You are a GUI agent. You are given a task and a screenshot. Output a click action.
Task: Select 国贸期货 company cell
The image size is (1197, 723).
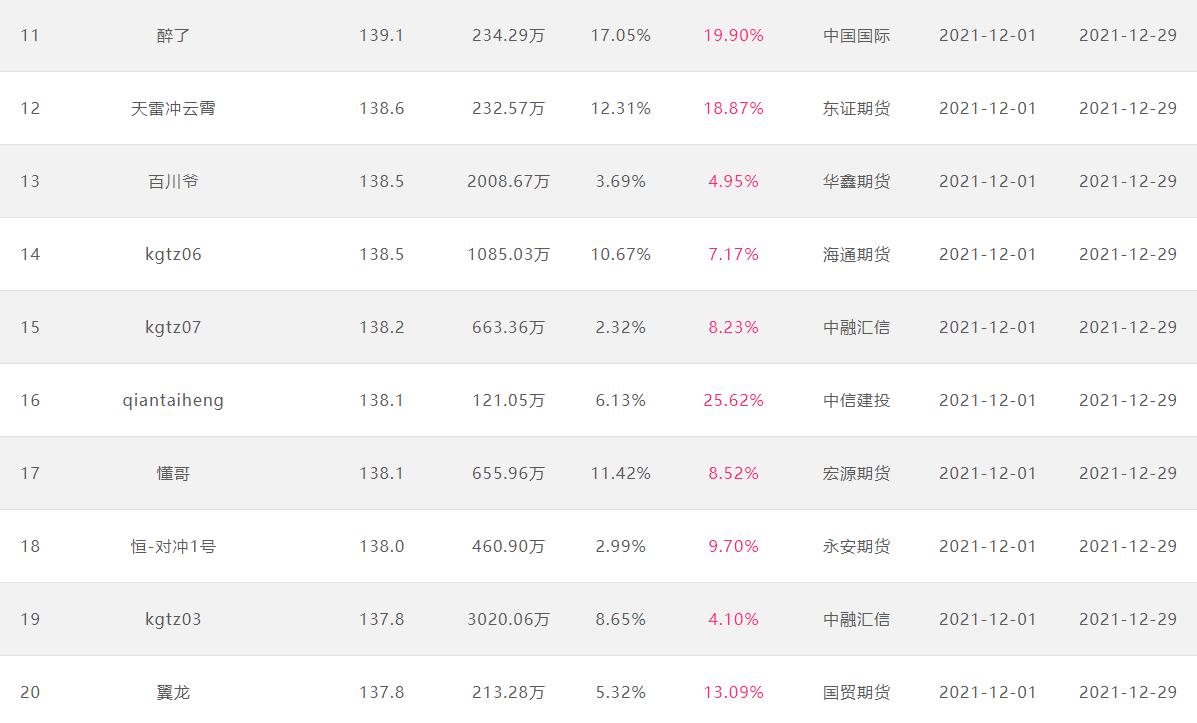tap(857, 692)
